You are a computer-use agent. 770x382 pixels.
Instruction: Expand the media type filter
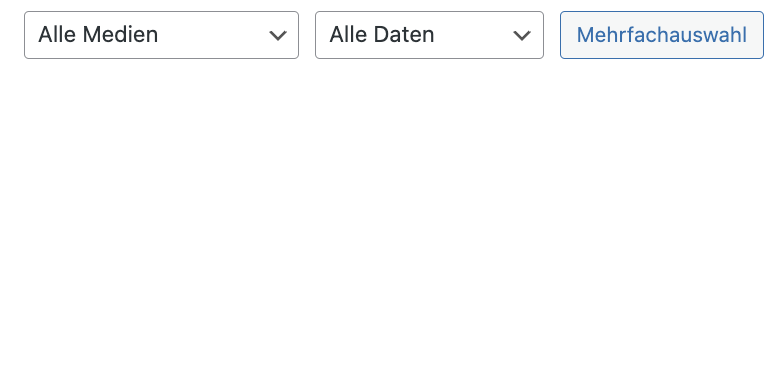tap(161, 35)
